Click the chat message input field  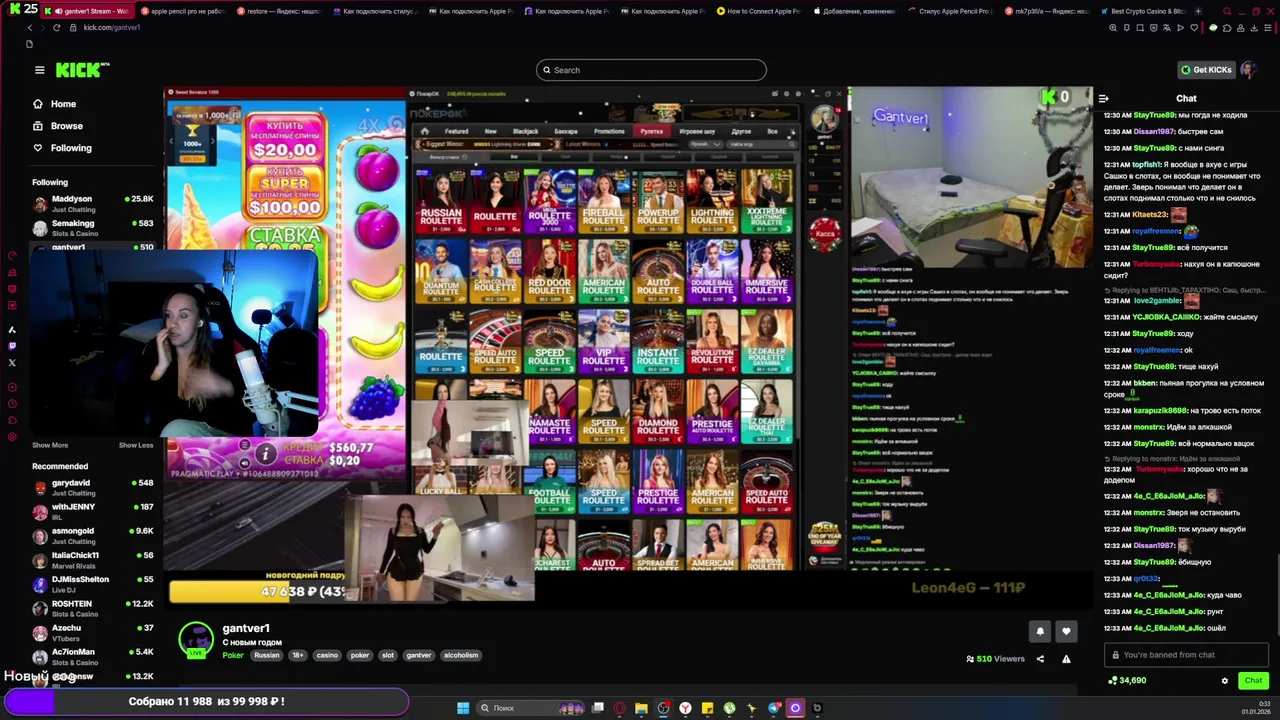click(x=1186, y=655)
